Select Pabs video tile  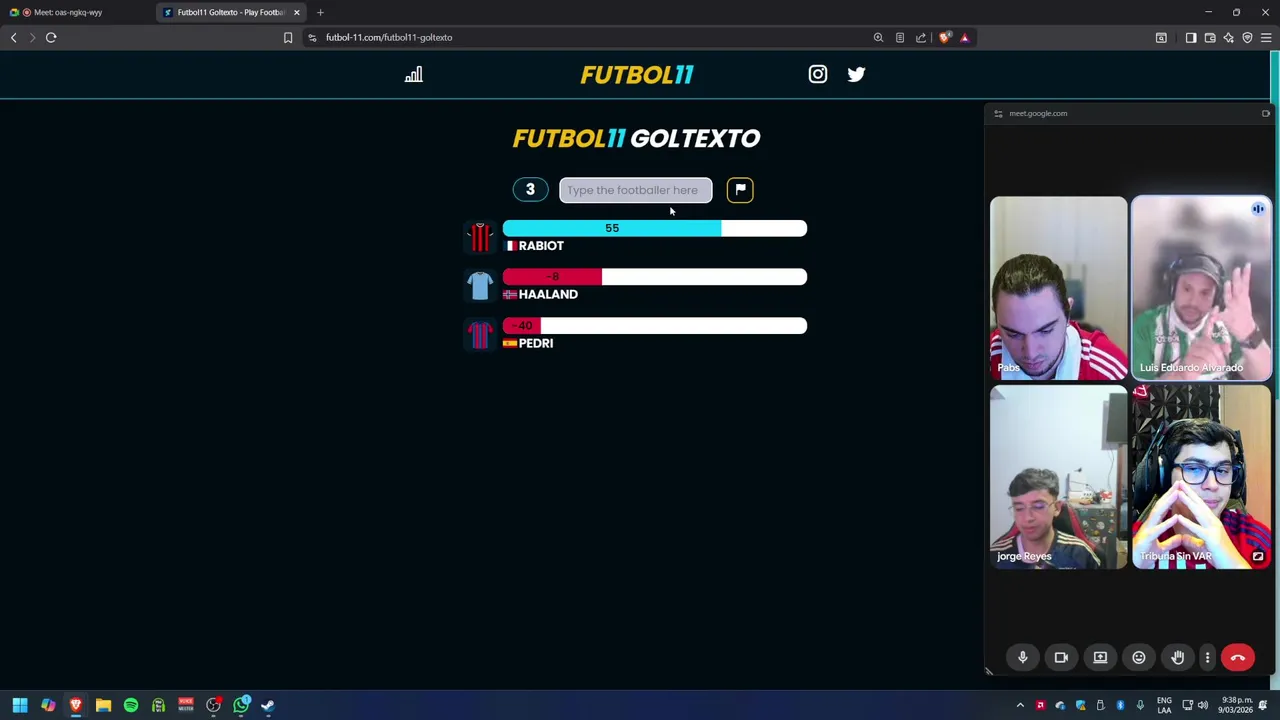point(1059,288)
